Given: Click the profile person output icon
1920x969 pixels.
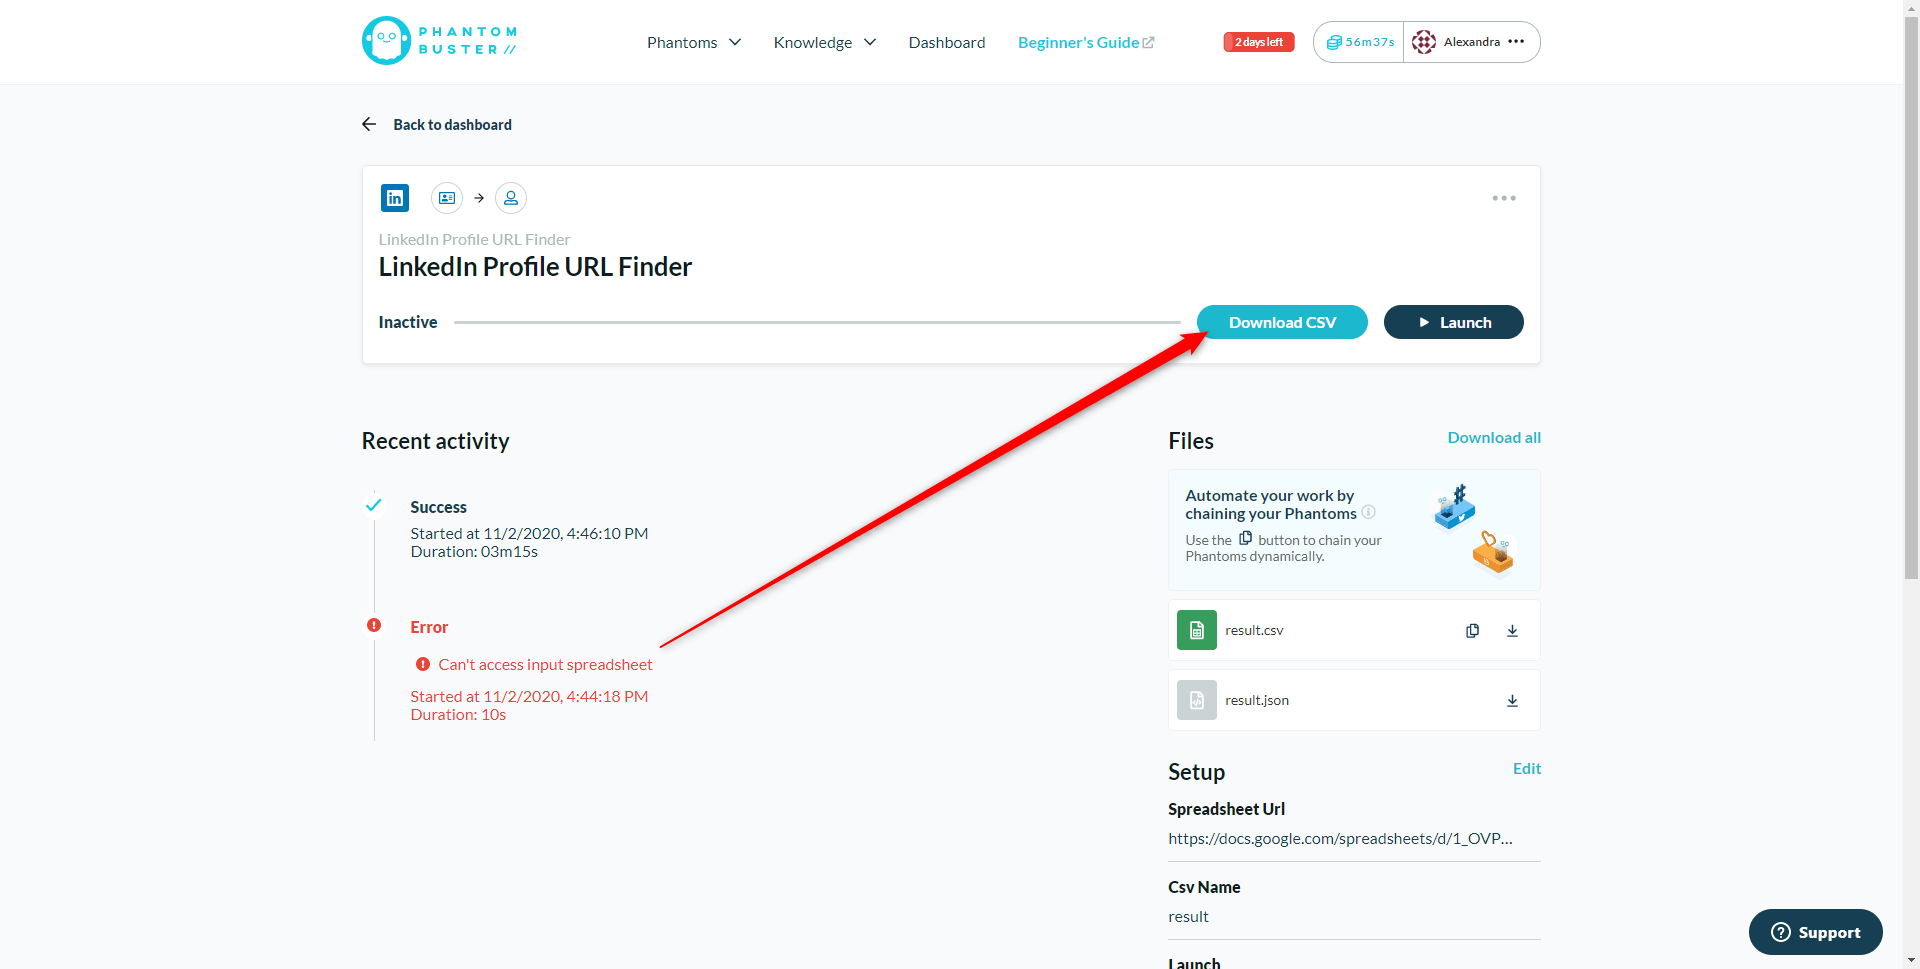Looking at the screenshot, I should [x=511, y=198].
